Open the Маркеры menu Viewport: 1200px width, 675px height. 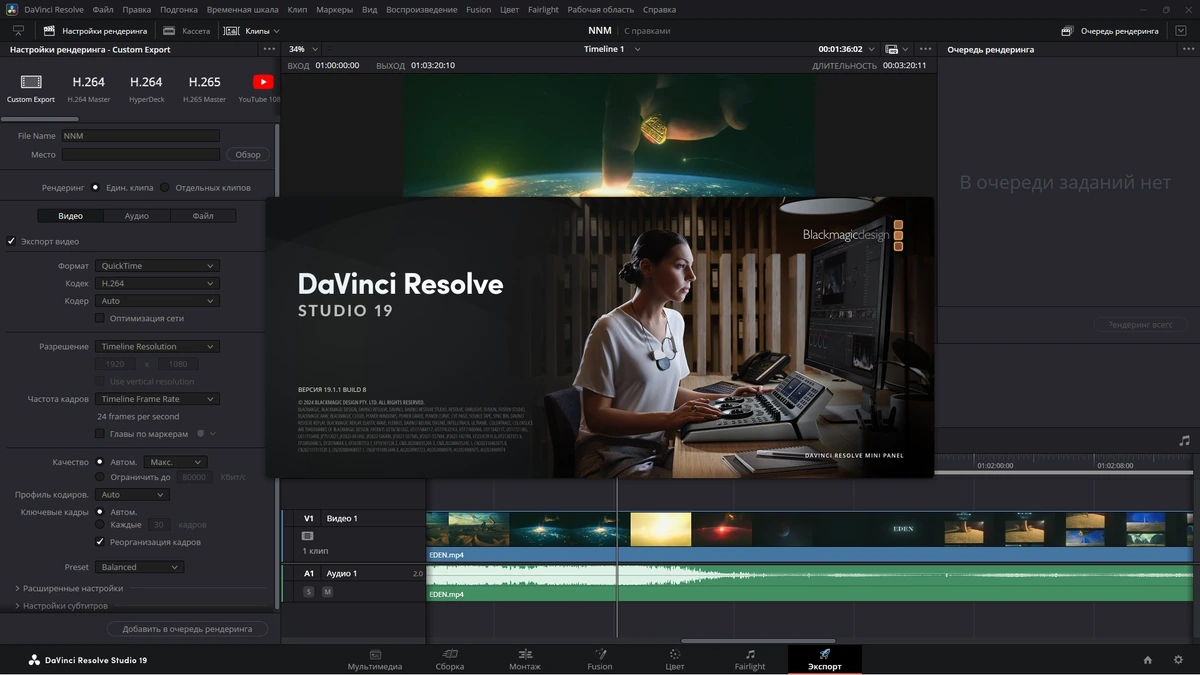pos(334,9)
